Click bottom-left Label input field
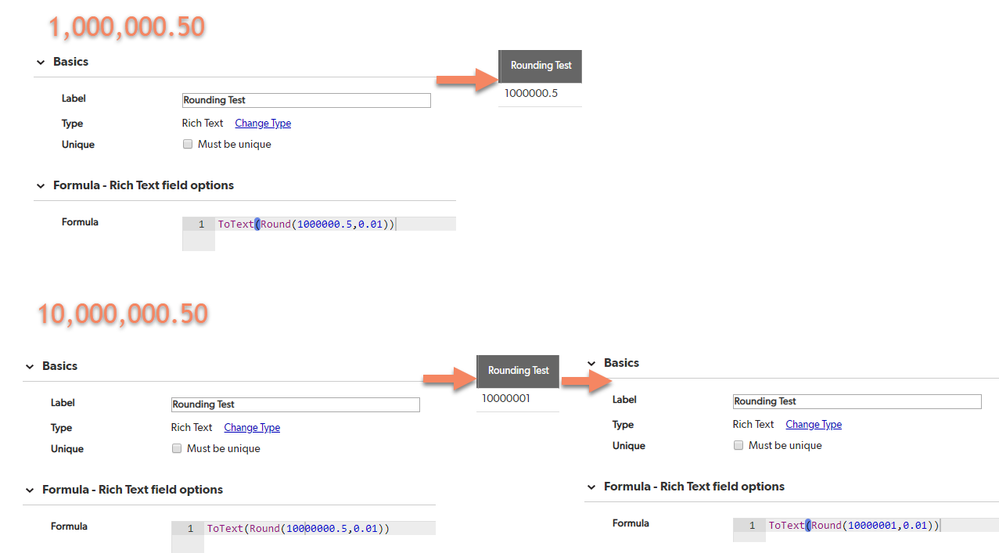This screenshot has height=553, width=999. pyautogui.click(x=295, y=405)
